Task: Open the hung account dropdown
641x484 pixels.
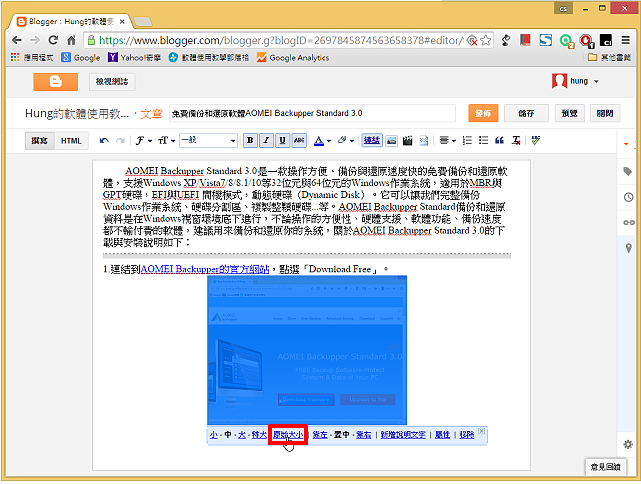Action: tap(576, 81)
